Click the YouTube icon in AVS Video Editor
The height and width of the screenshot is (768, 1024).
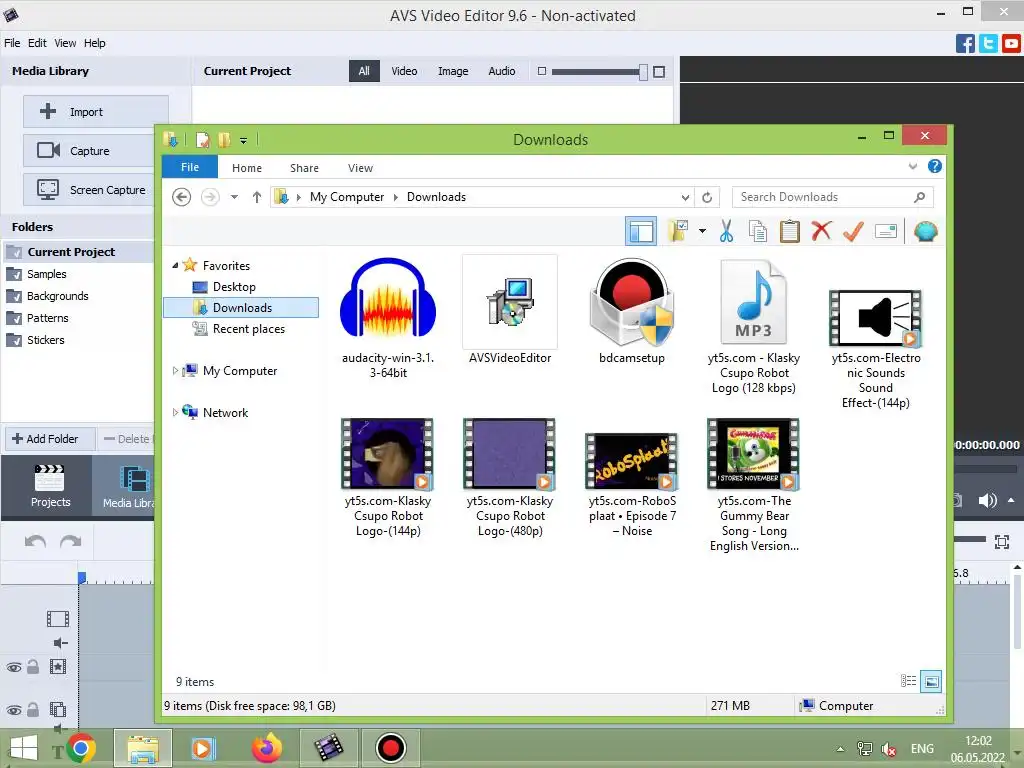pos(1011,44)
